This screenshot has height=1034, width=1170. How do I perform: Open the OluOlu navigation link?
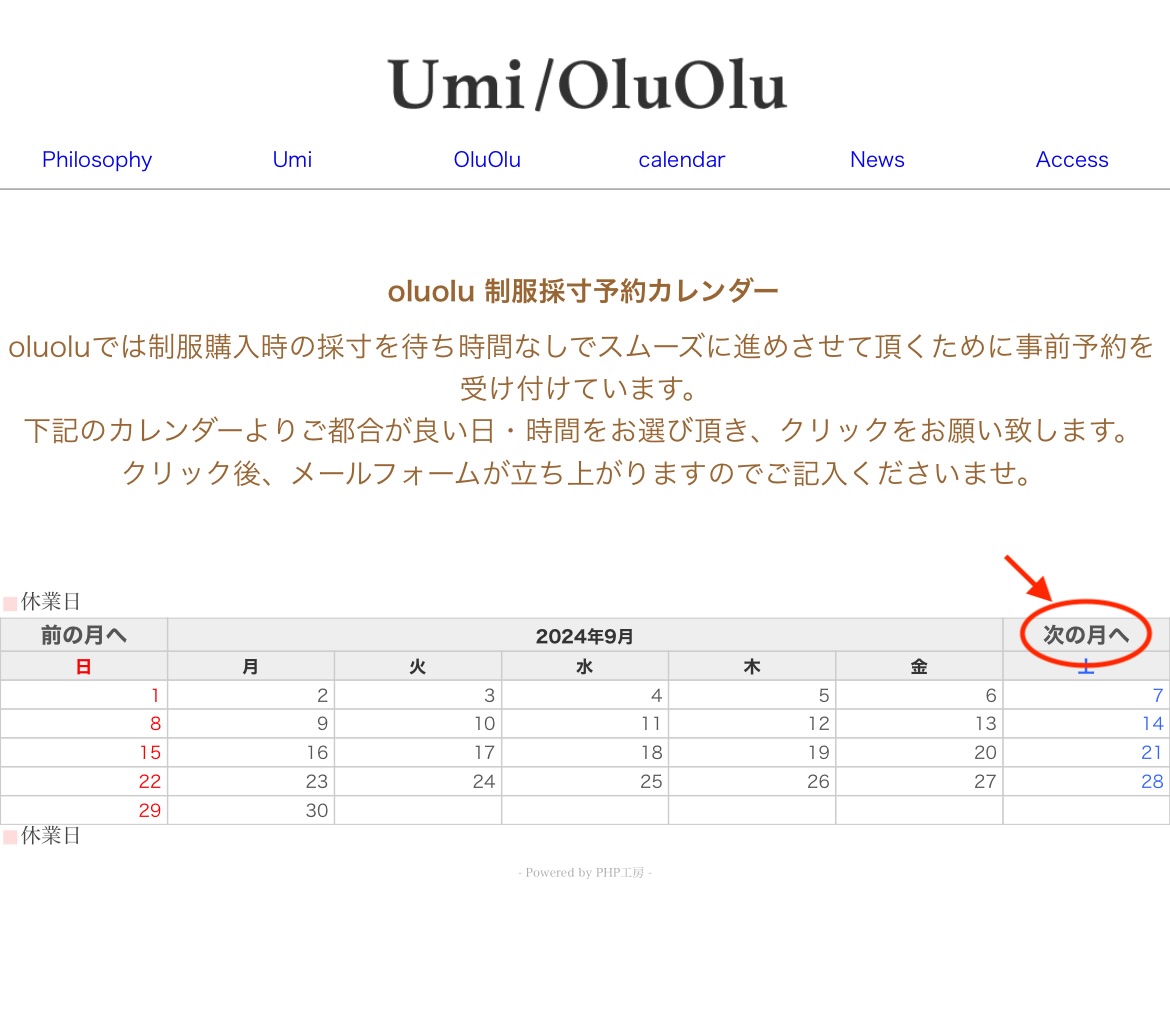pyautogui.click(x=487, y=160)
